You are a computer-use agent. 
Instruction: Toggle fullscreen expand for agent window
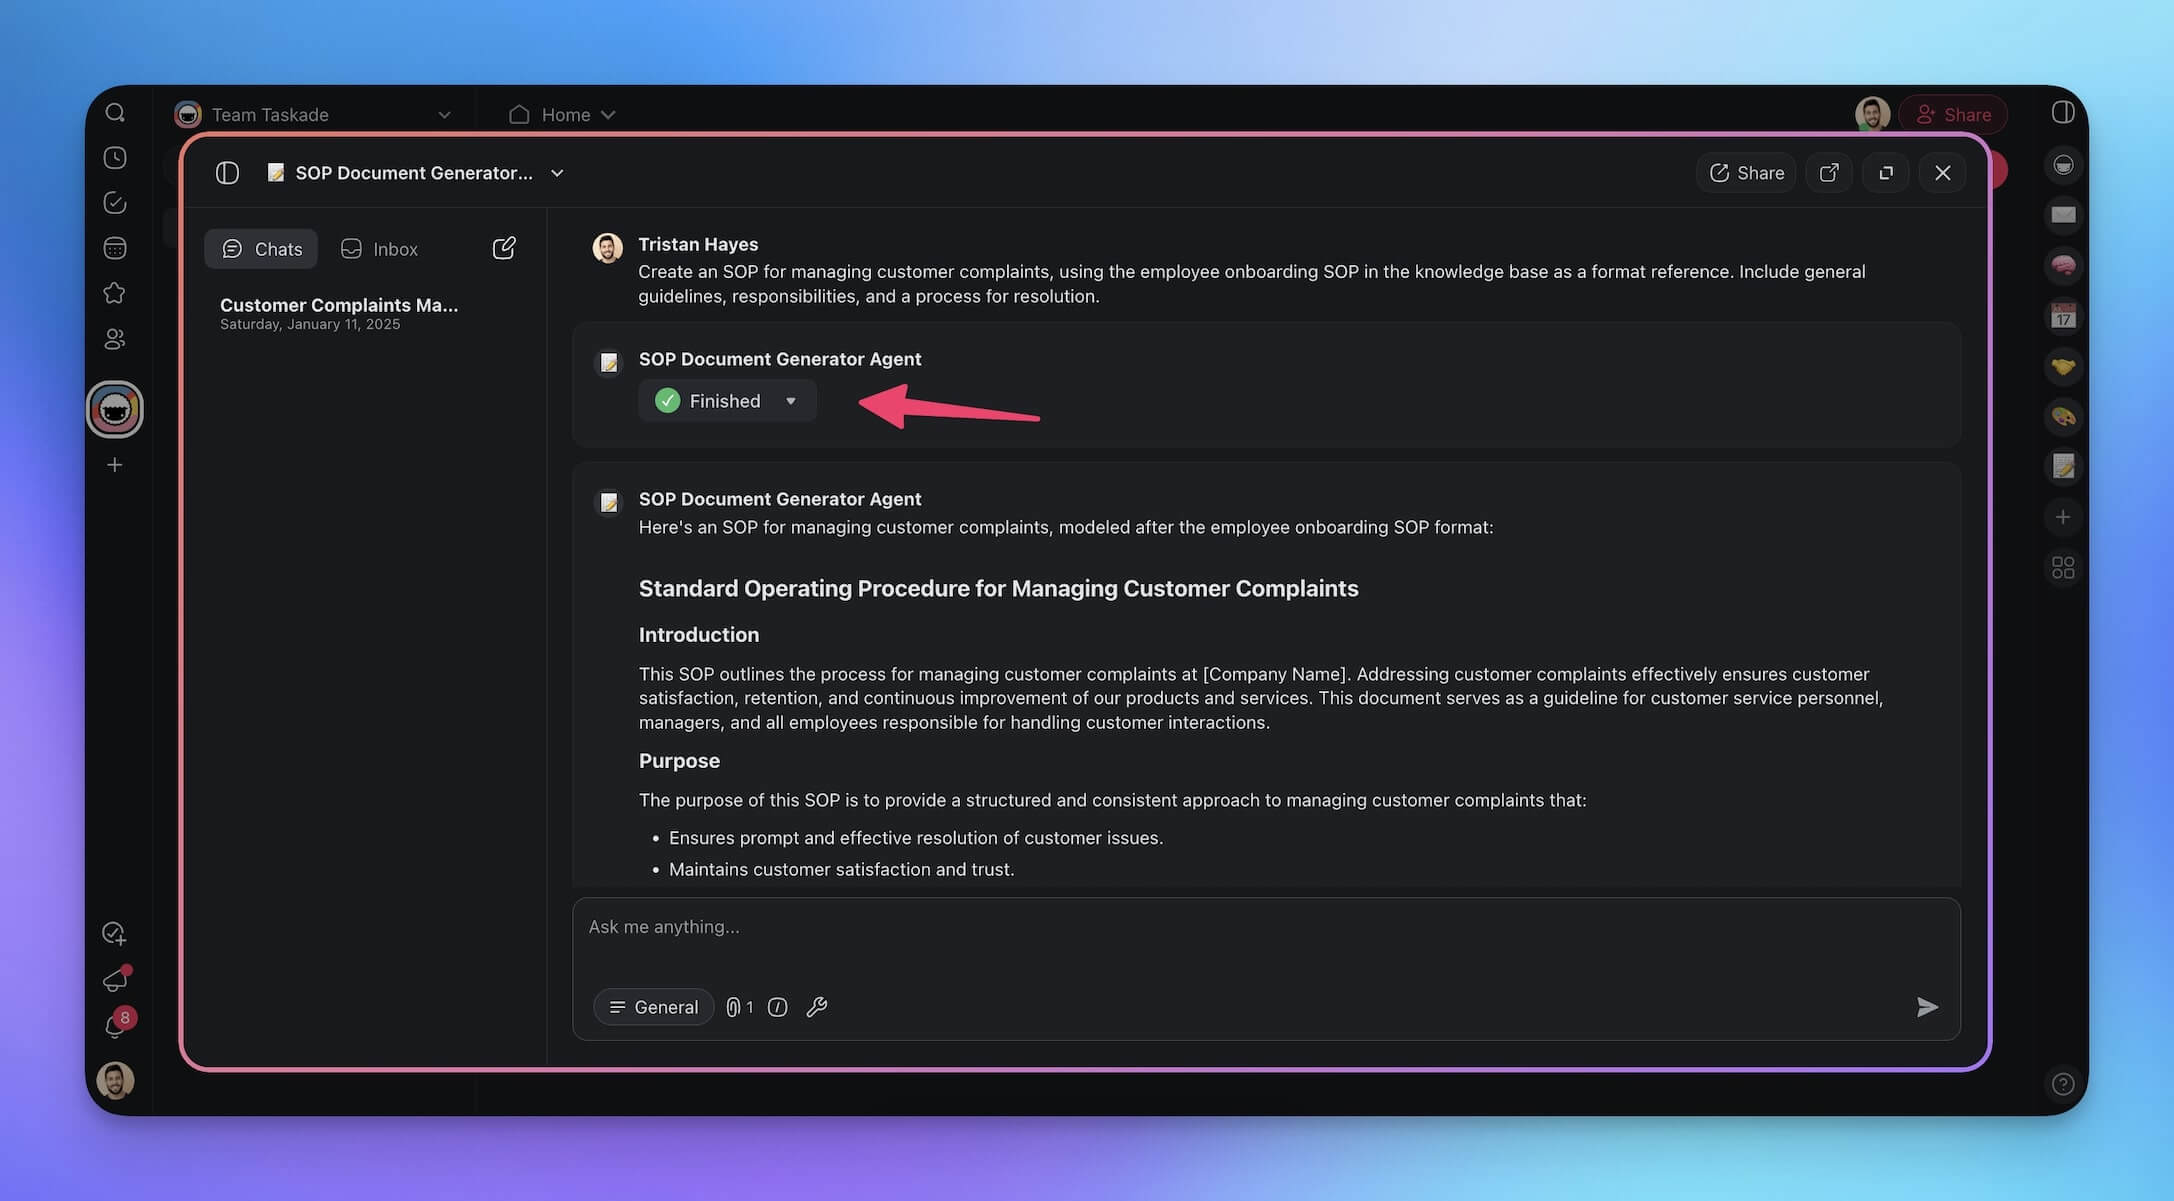click(x=1886, y=173)
